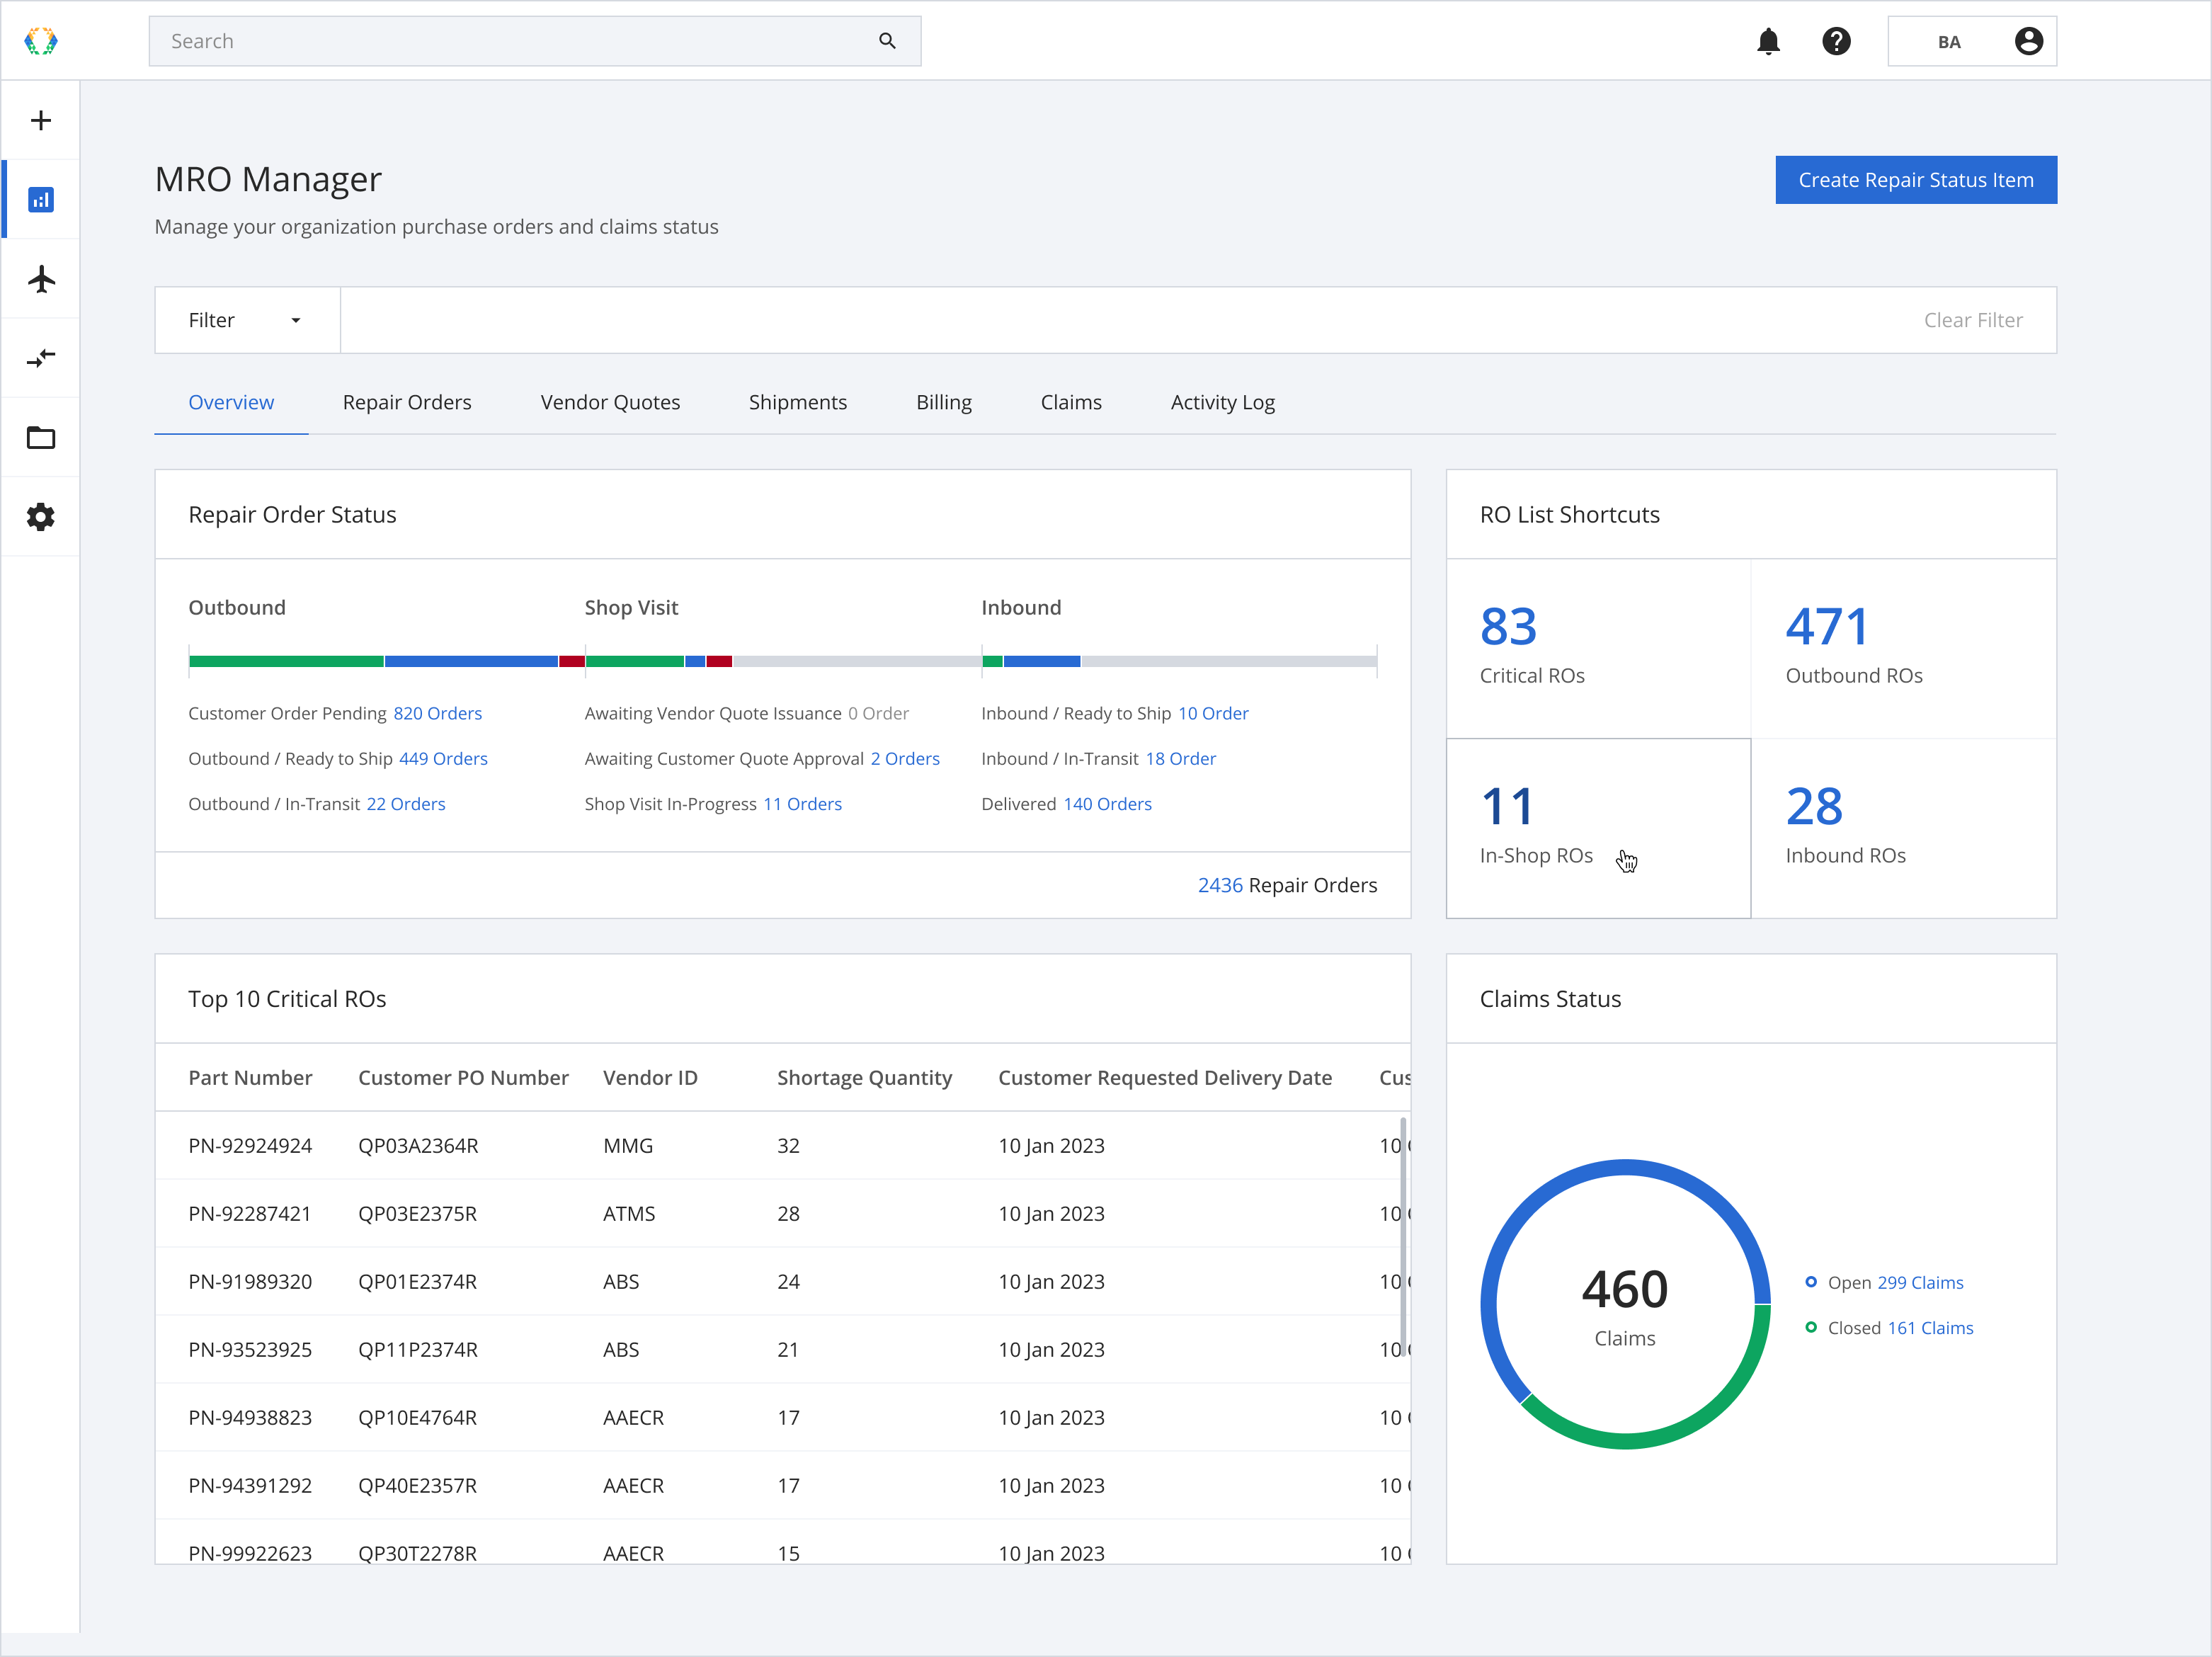Click Customer Requested Delivery Date header

[1165, 1078]
